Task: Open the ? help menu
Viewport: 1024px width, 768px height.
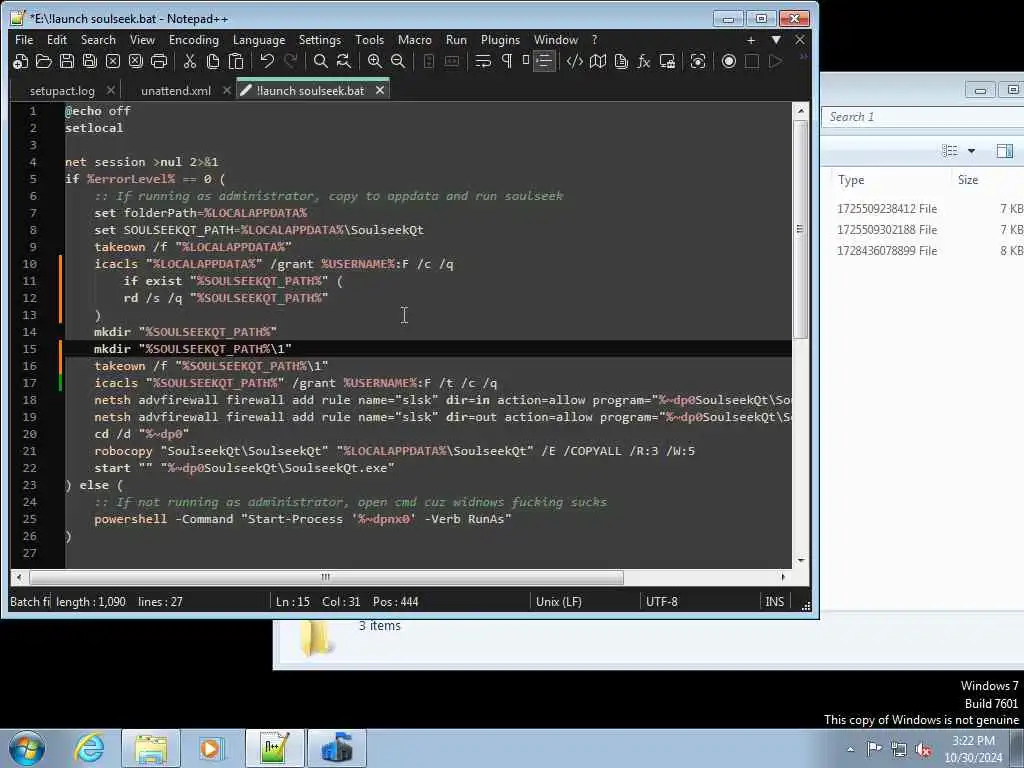Action: 594,40
